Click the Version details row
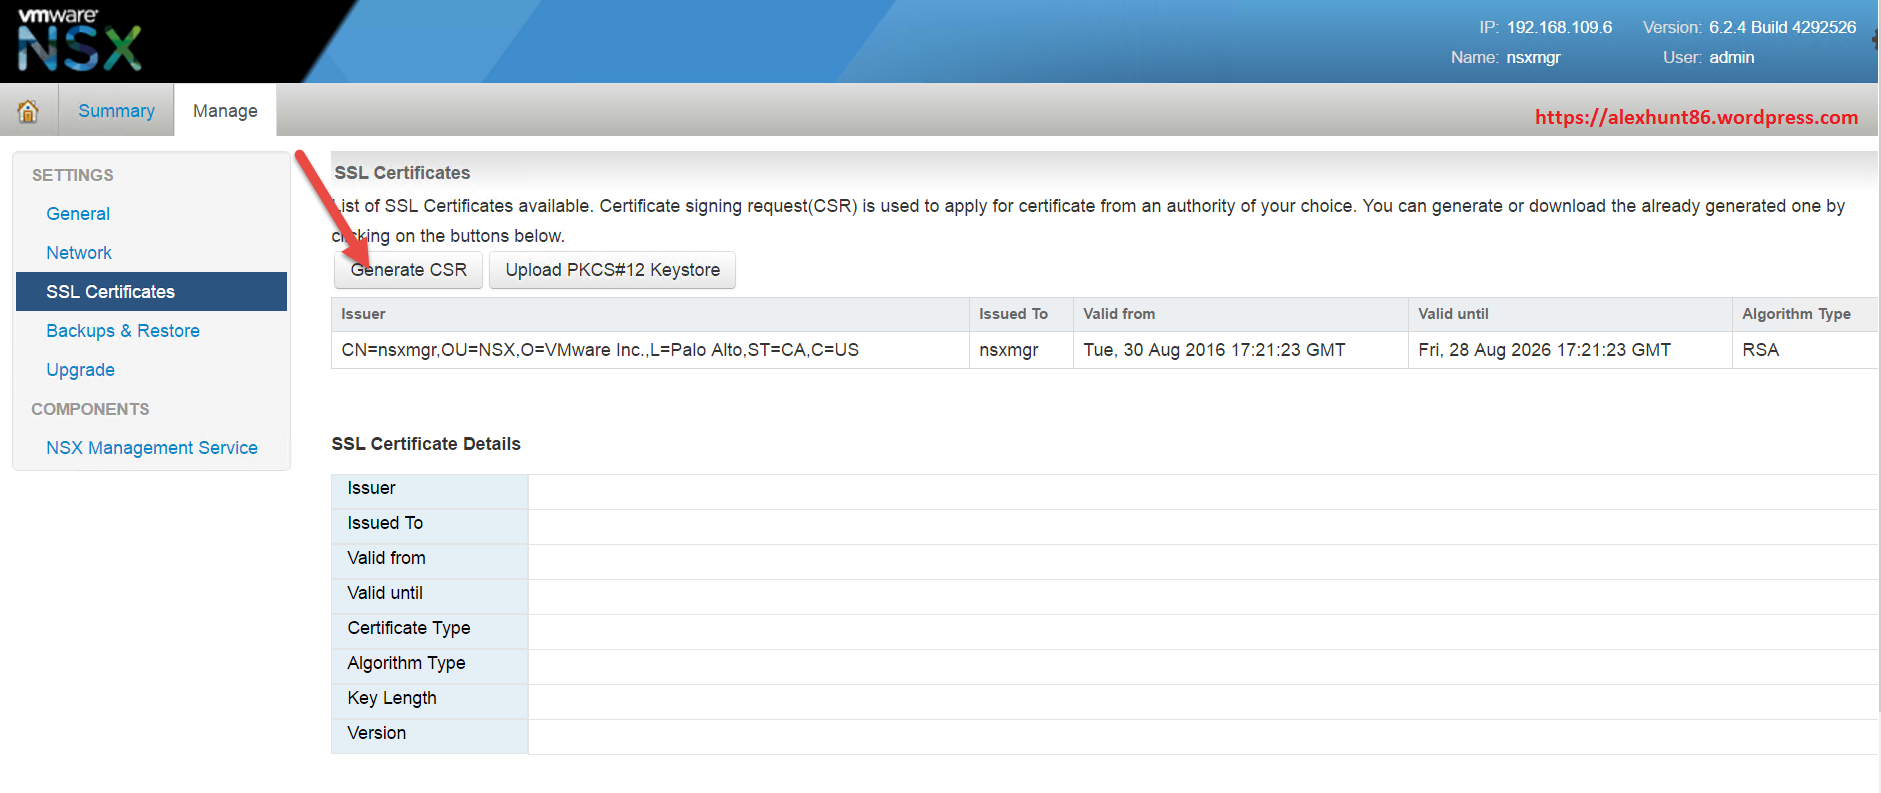The height and width of the screenshot is (793, 1881). [1104, 737]
